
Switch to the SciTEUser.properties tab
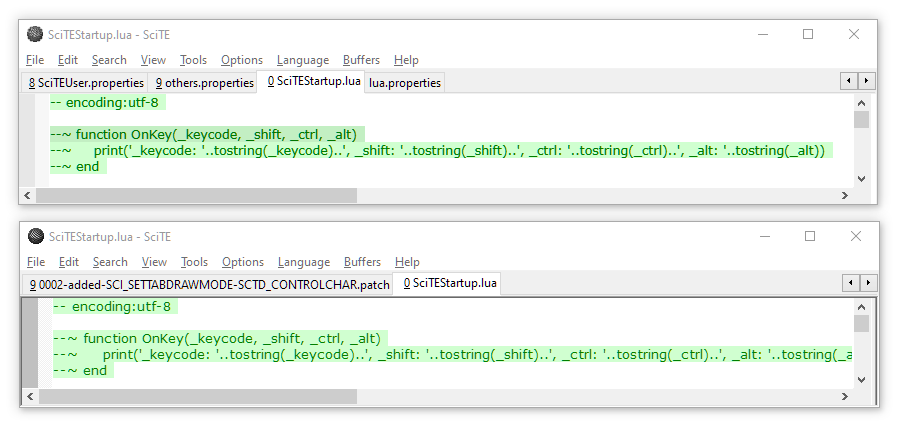(x=86, y=83)
